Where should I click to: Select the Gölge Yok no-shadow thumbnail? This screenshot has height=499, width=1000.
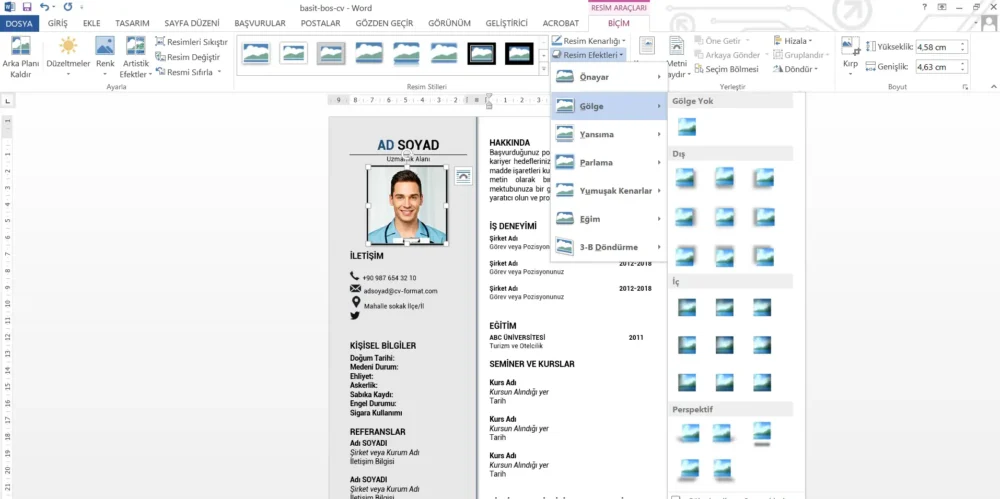(687, 127)
